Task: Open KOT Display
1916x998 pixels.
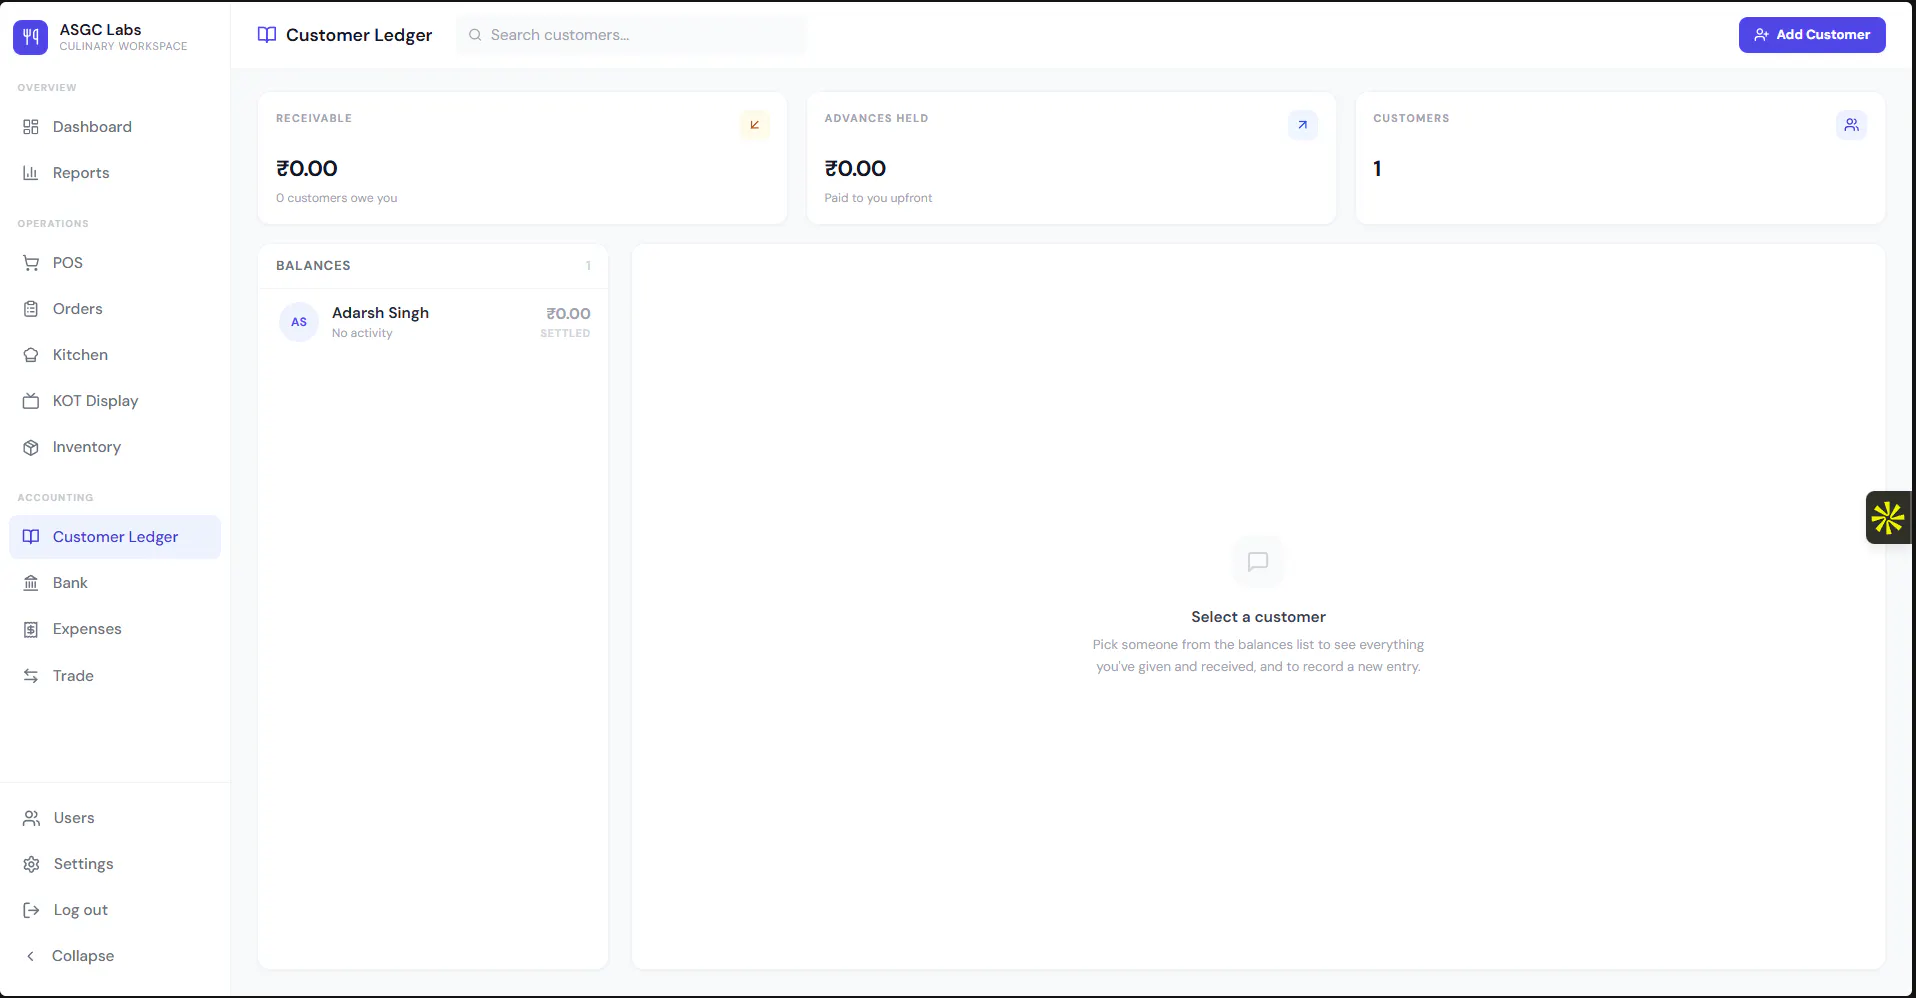Action: click(x=115, y=401)
